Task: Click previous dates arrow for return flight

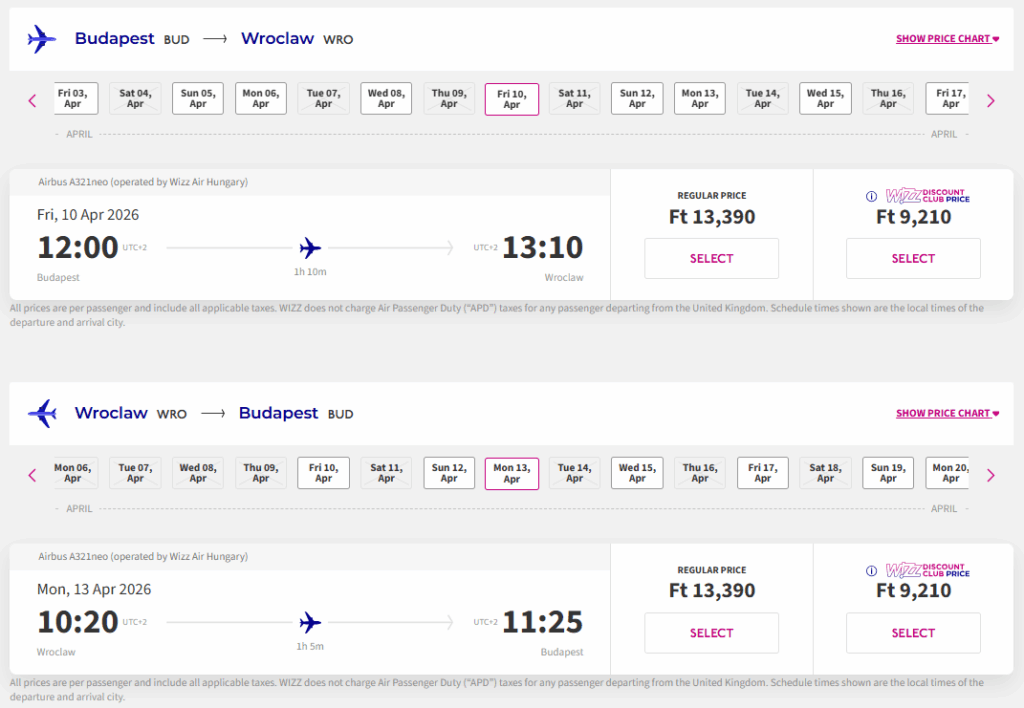Action: click(32, 475)
